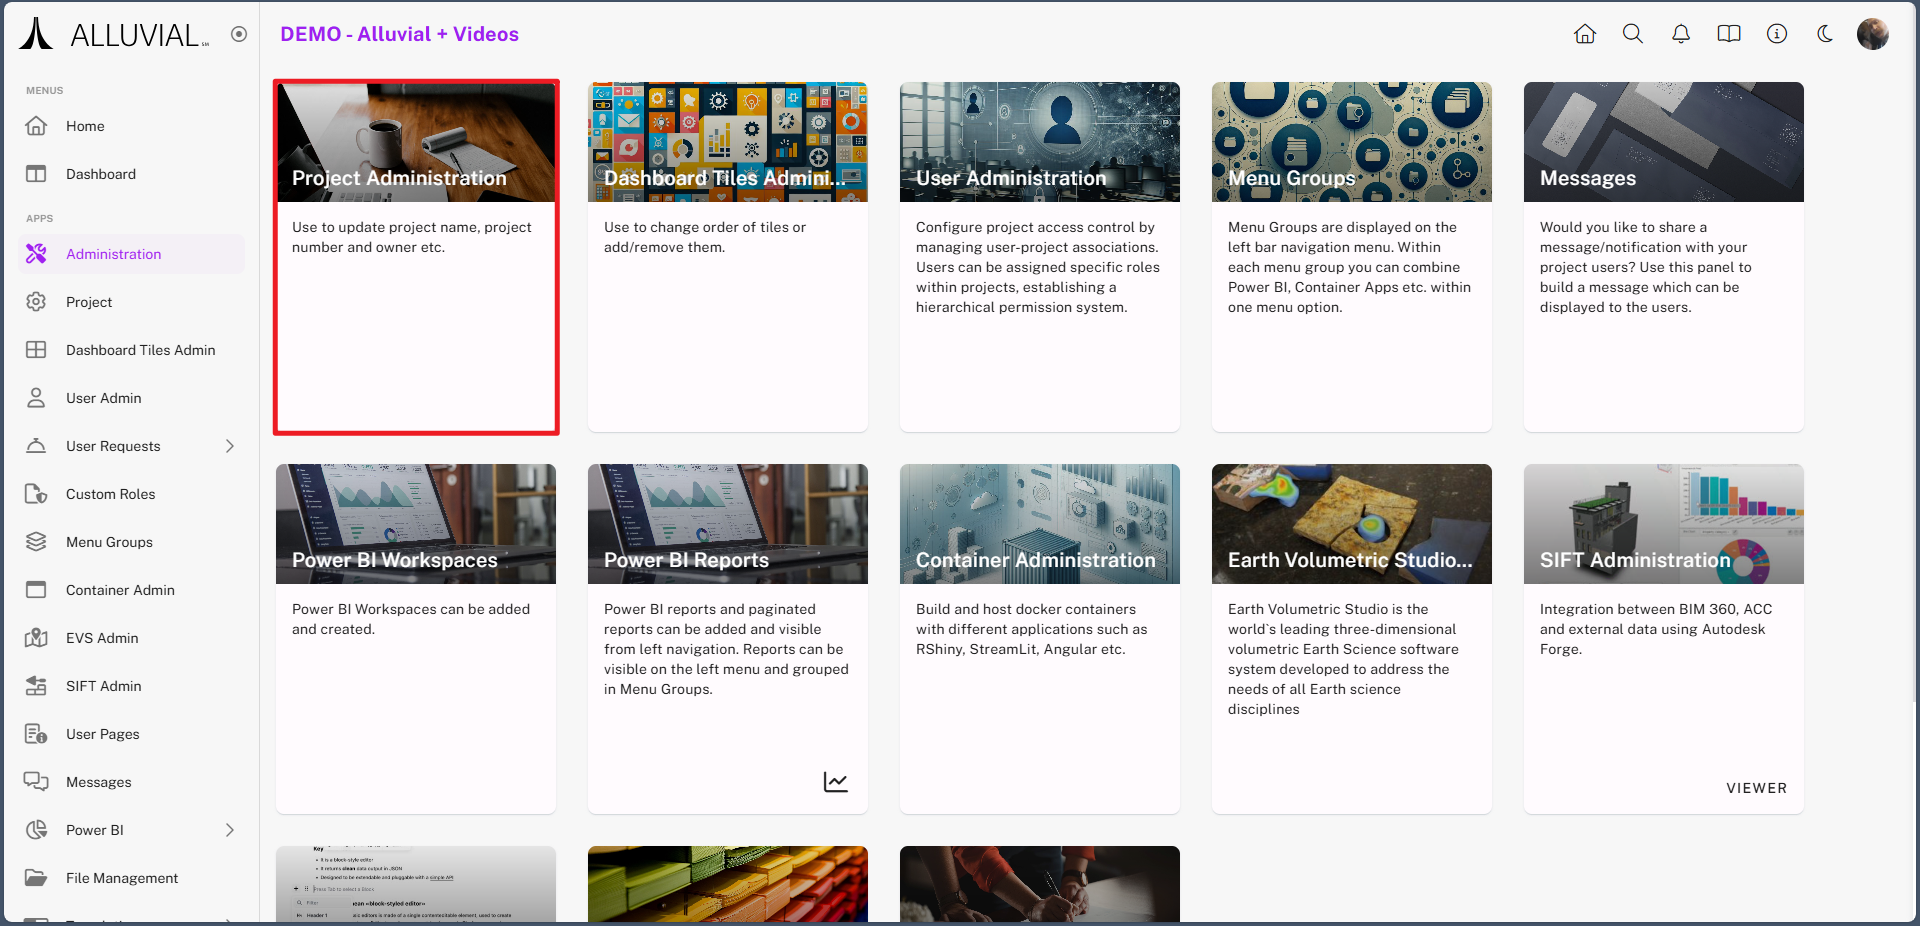Toggle dark mode moon icon
1920x926 pixels.
point(1825,34)
